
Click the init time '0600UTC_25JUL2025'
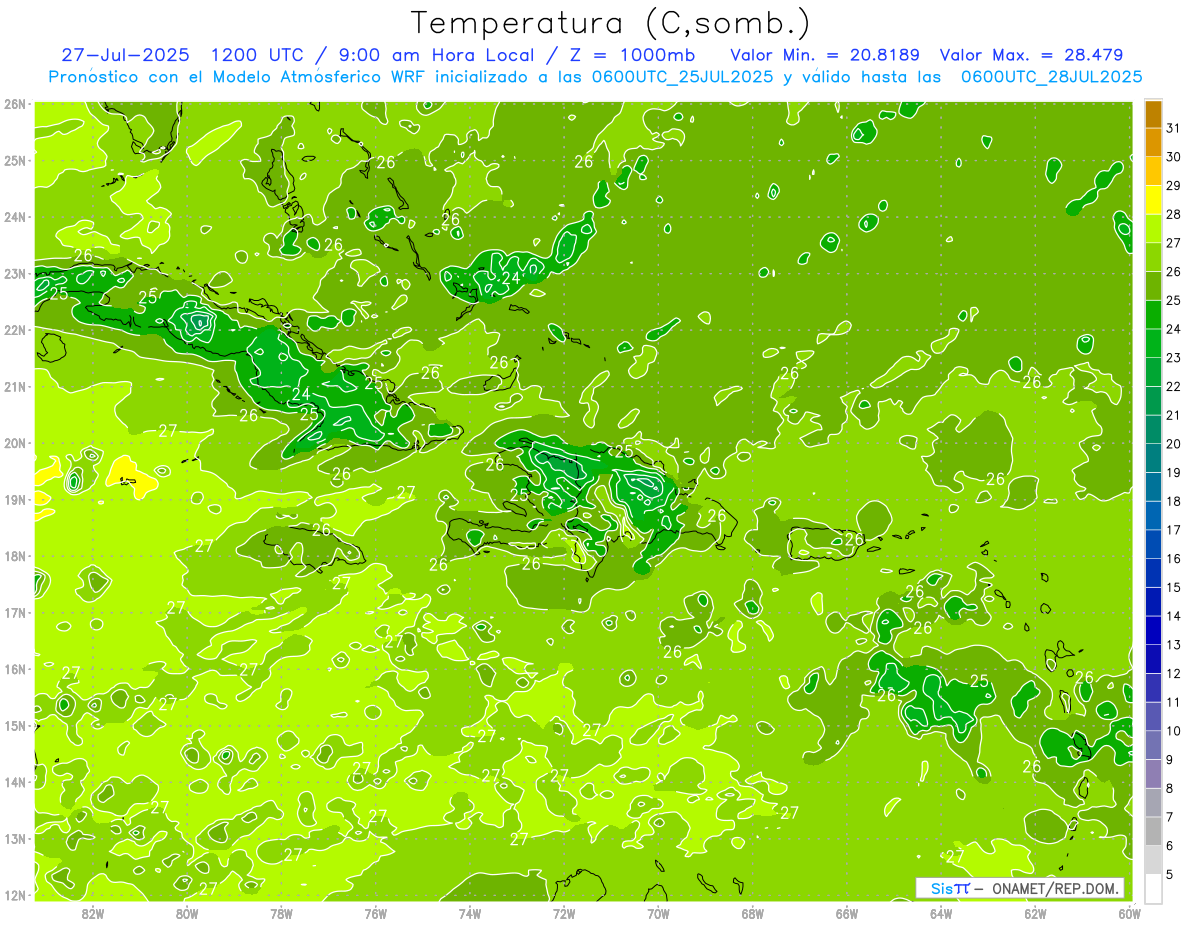(x=682, y=77)
